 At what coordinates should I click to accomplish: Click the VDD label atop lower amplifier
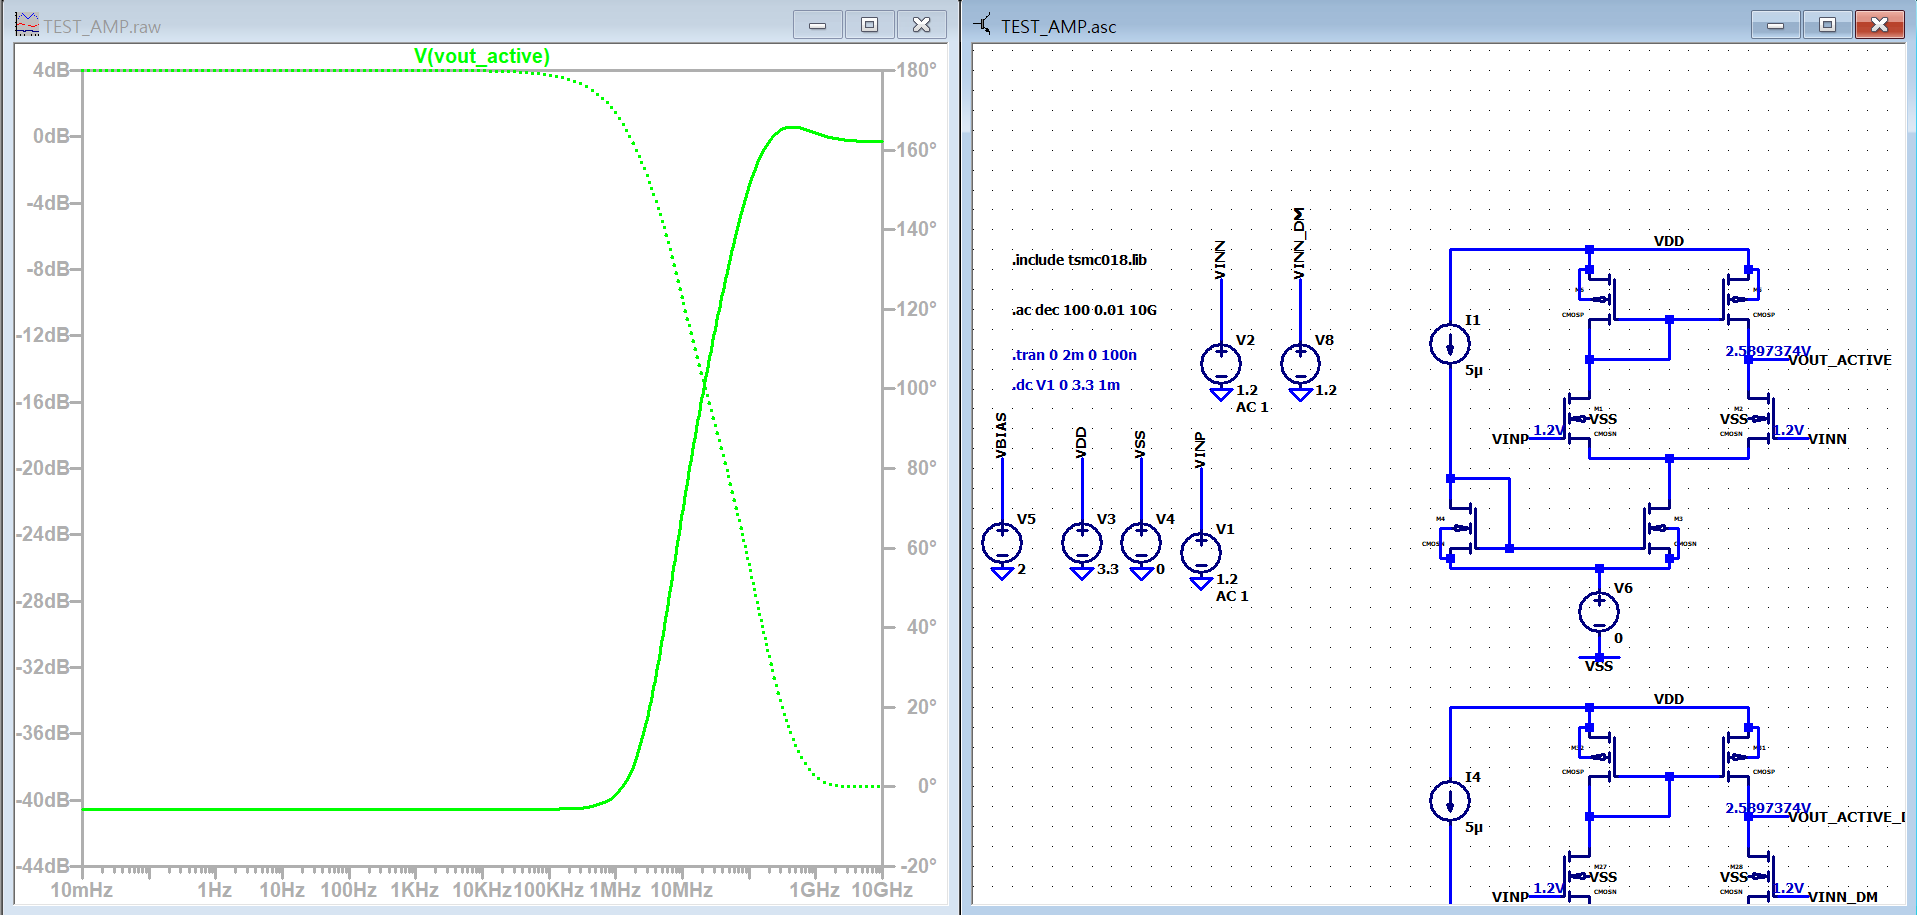[x=1669, y=699]
